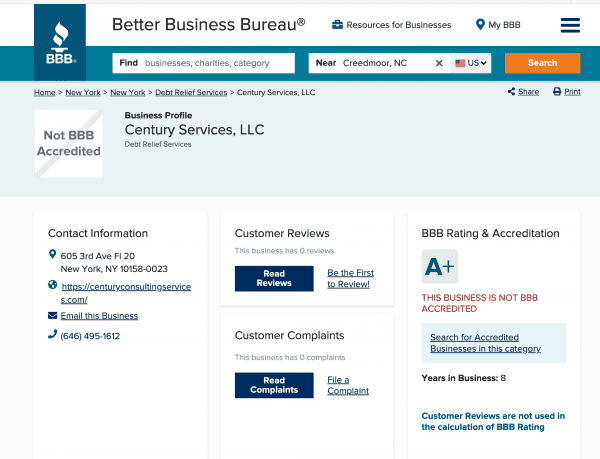
Task: Open Email this Business link
Action: 99,316
